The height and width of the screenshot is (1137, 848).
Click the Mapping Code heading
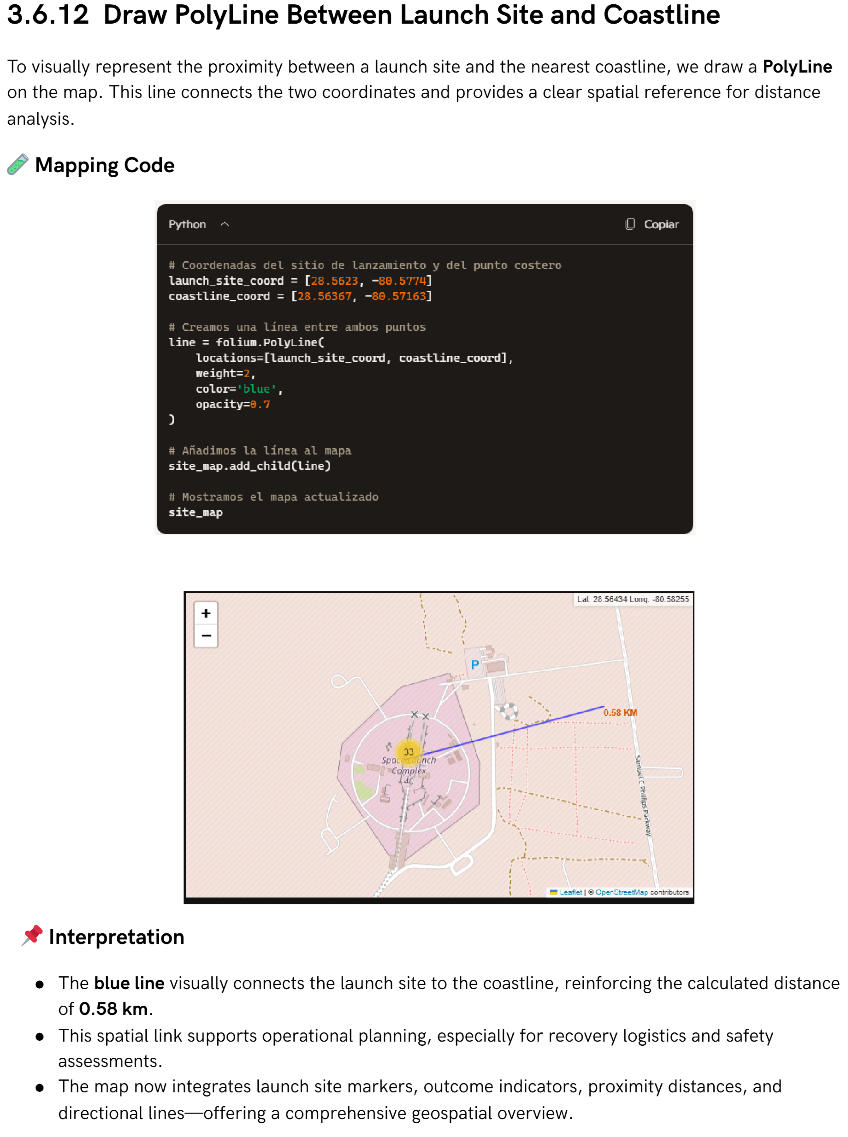coord(104,165)
